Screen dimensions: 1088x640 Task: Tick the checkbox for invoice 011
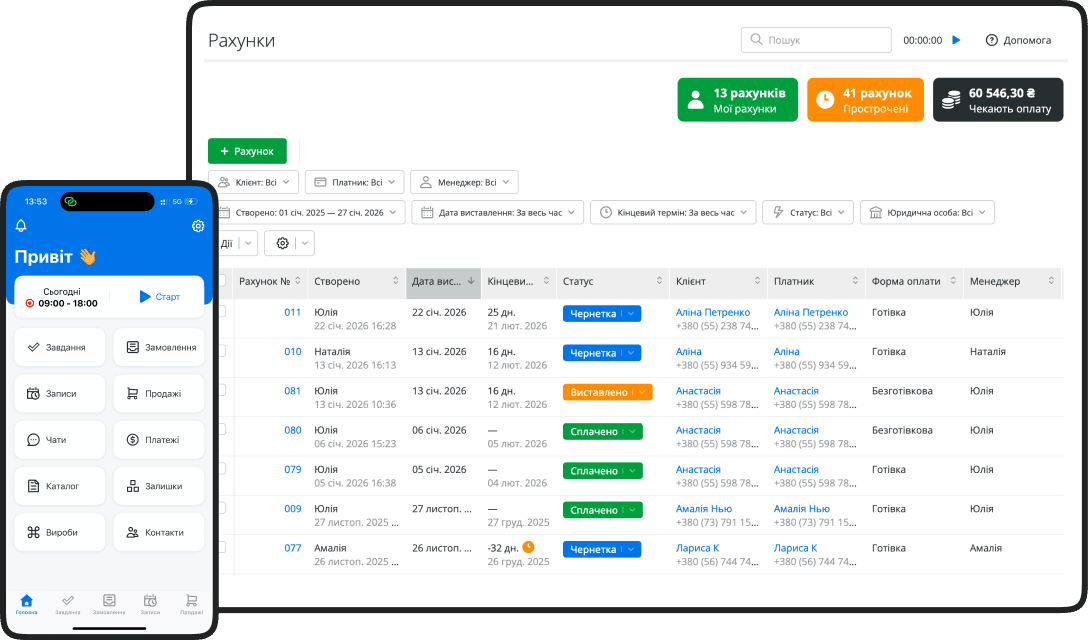click(x=222, y=312)
